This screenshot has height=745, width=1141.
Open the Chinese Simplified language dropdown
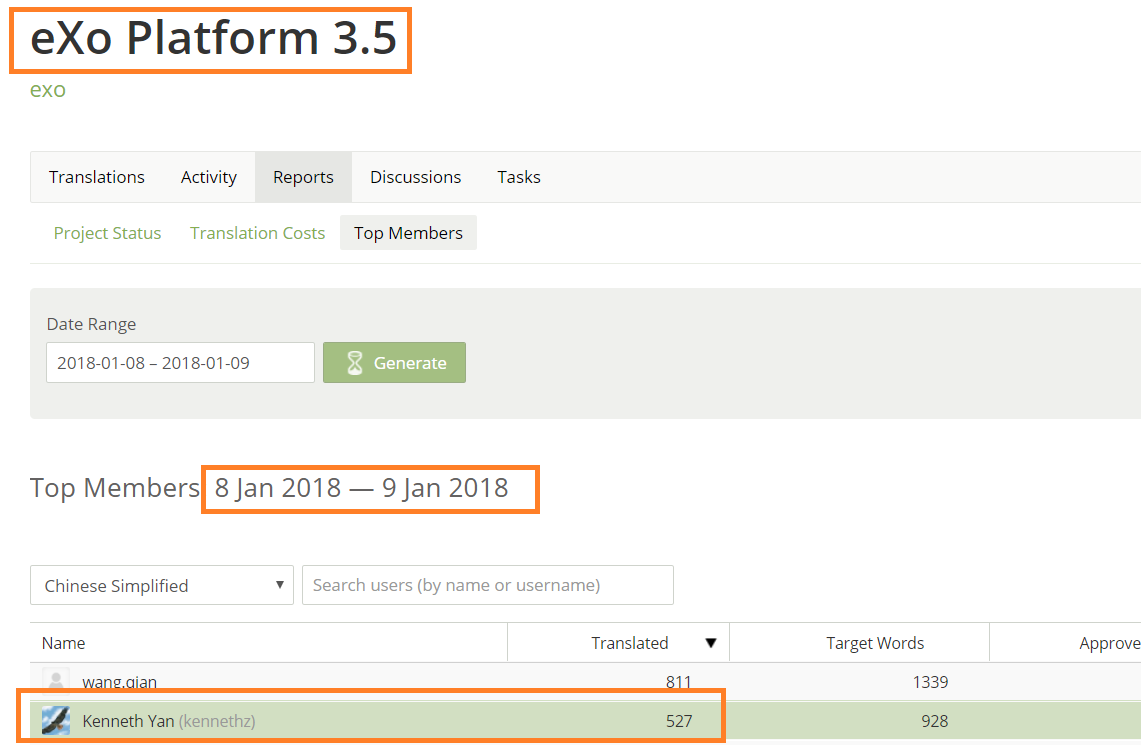point(162,585)
